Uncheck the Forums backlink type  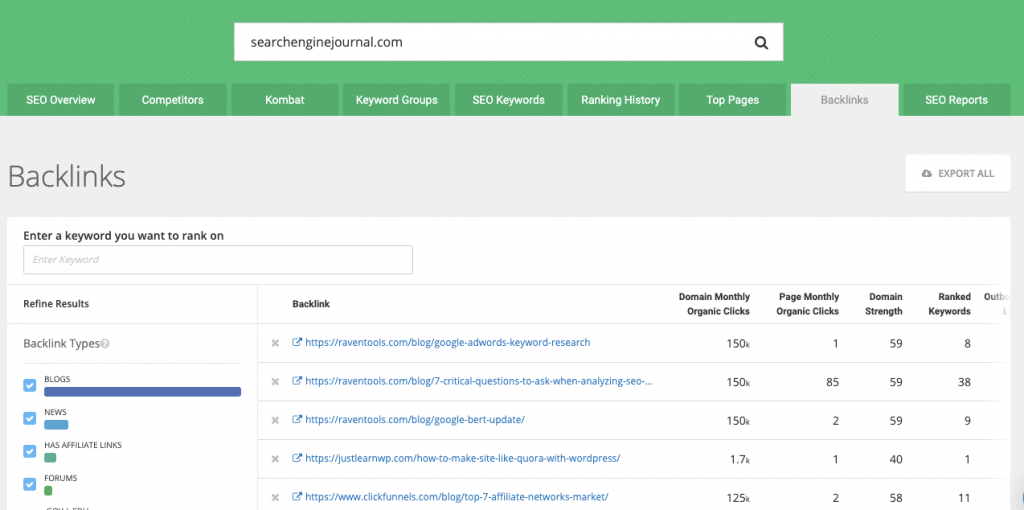[29, 484]
